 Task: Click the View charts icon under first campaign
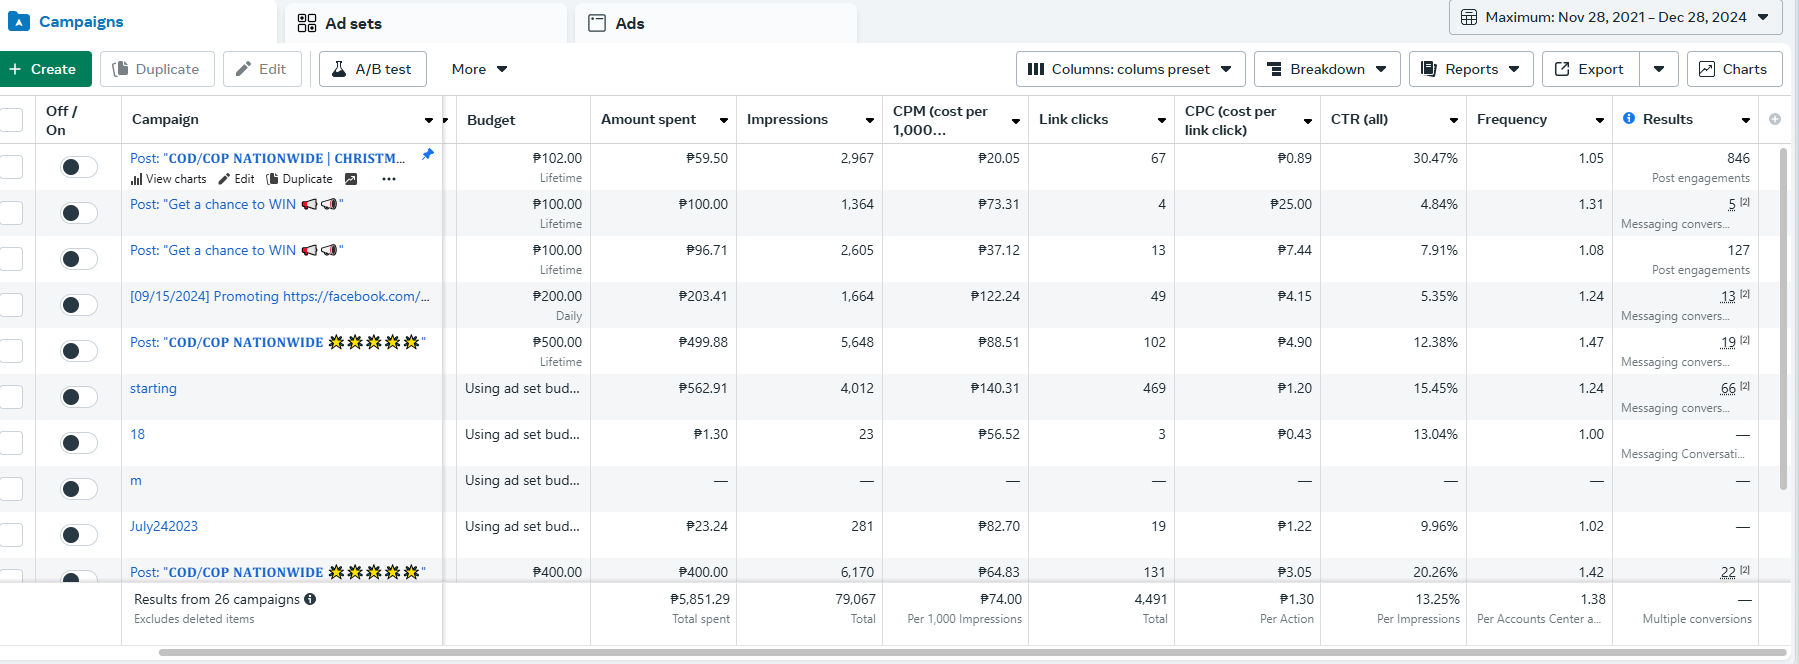(x=137, y=179)
